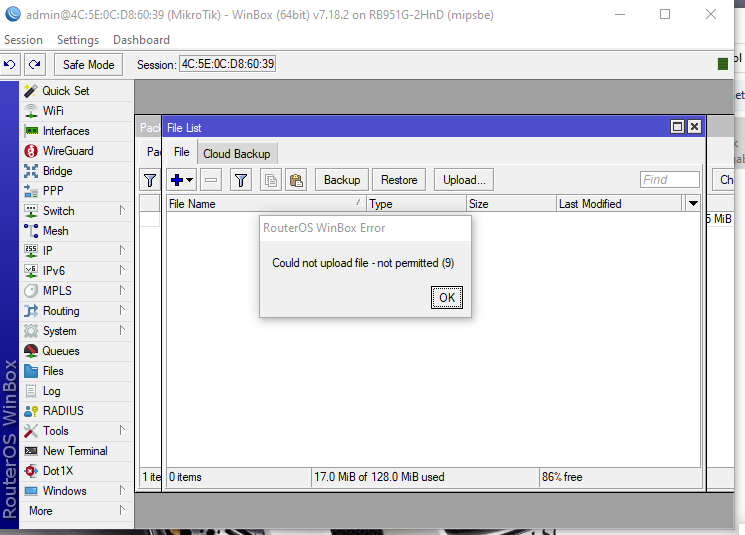Click the filter funnel icon in File List
The image size is (745, 535).
241,180
